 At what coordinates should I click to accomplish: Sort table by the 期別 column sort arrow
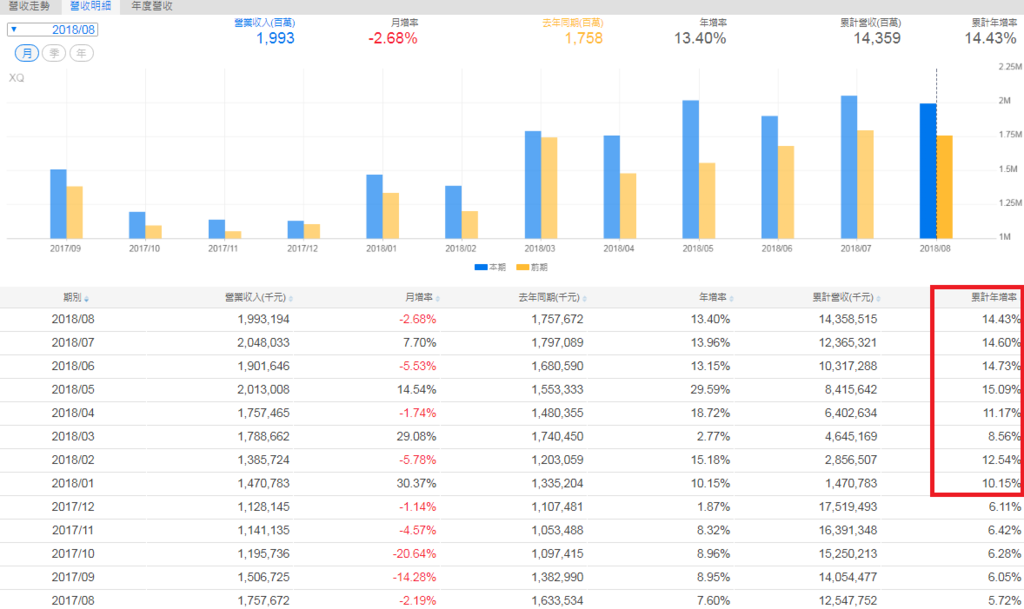[x=86, y=299]
